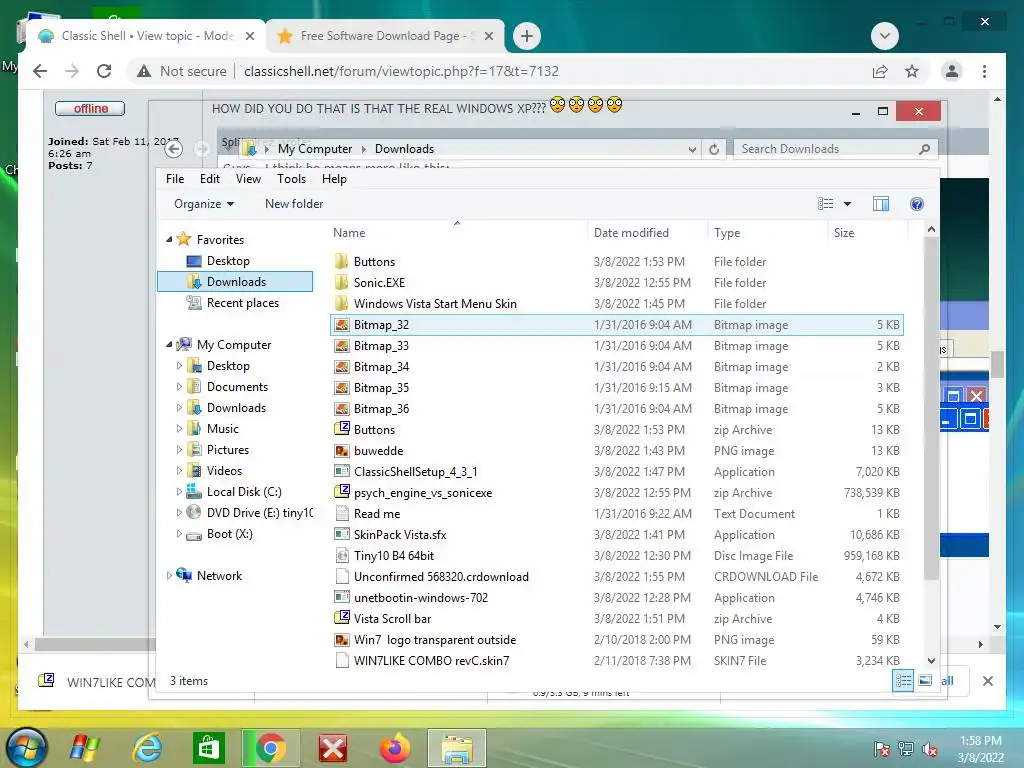The image size is (1024, 768).
Task: Select Bitmap_33 image file icon
Action: point(341,345)
